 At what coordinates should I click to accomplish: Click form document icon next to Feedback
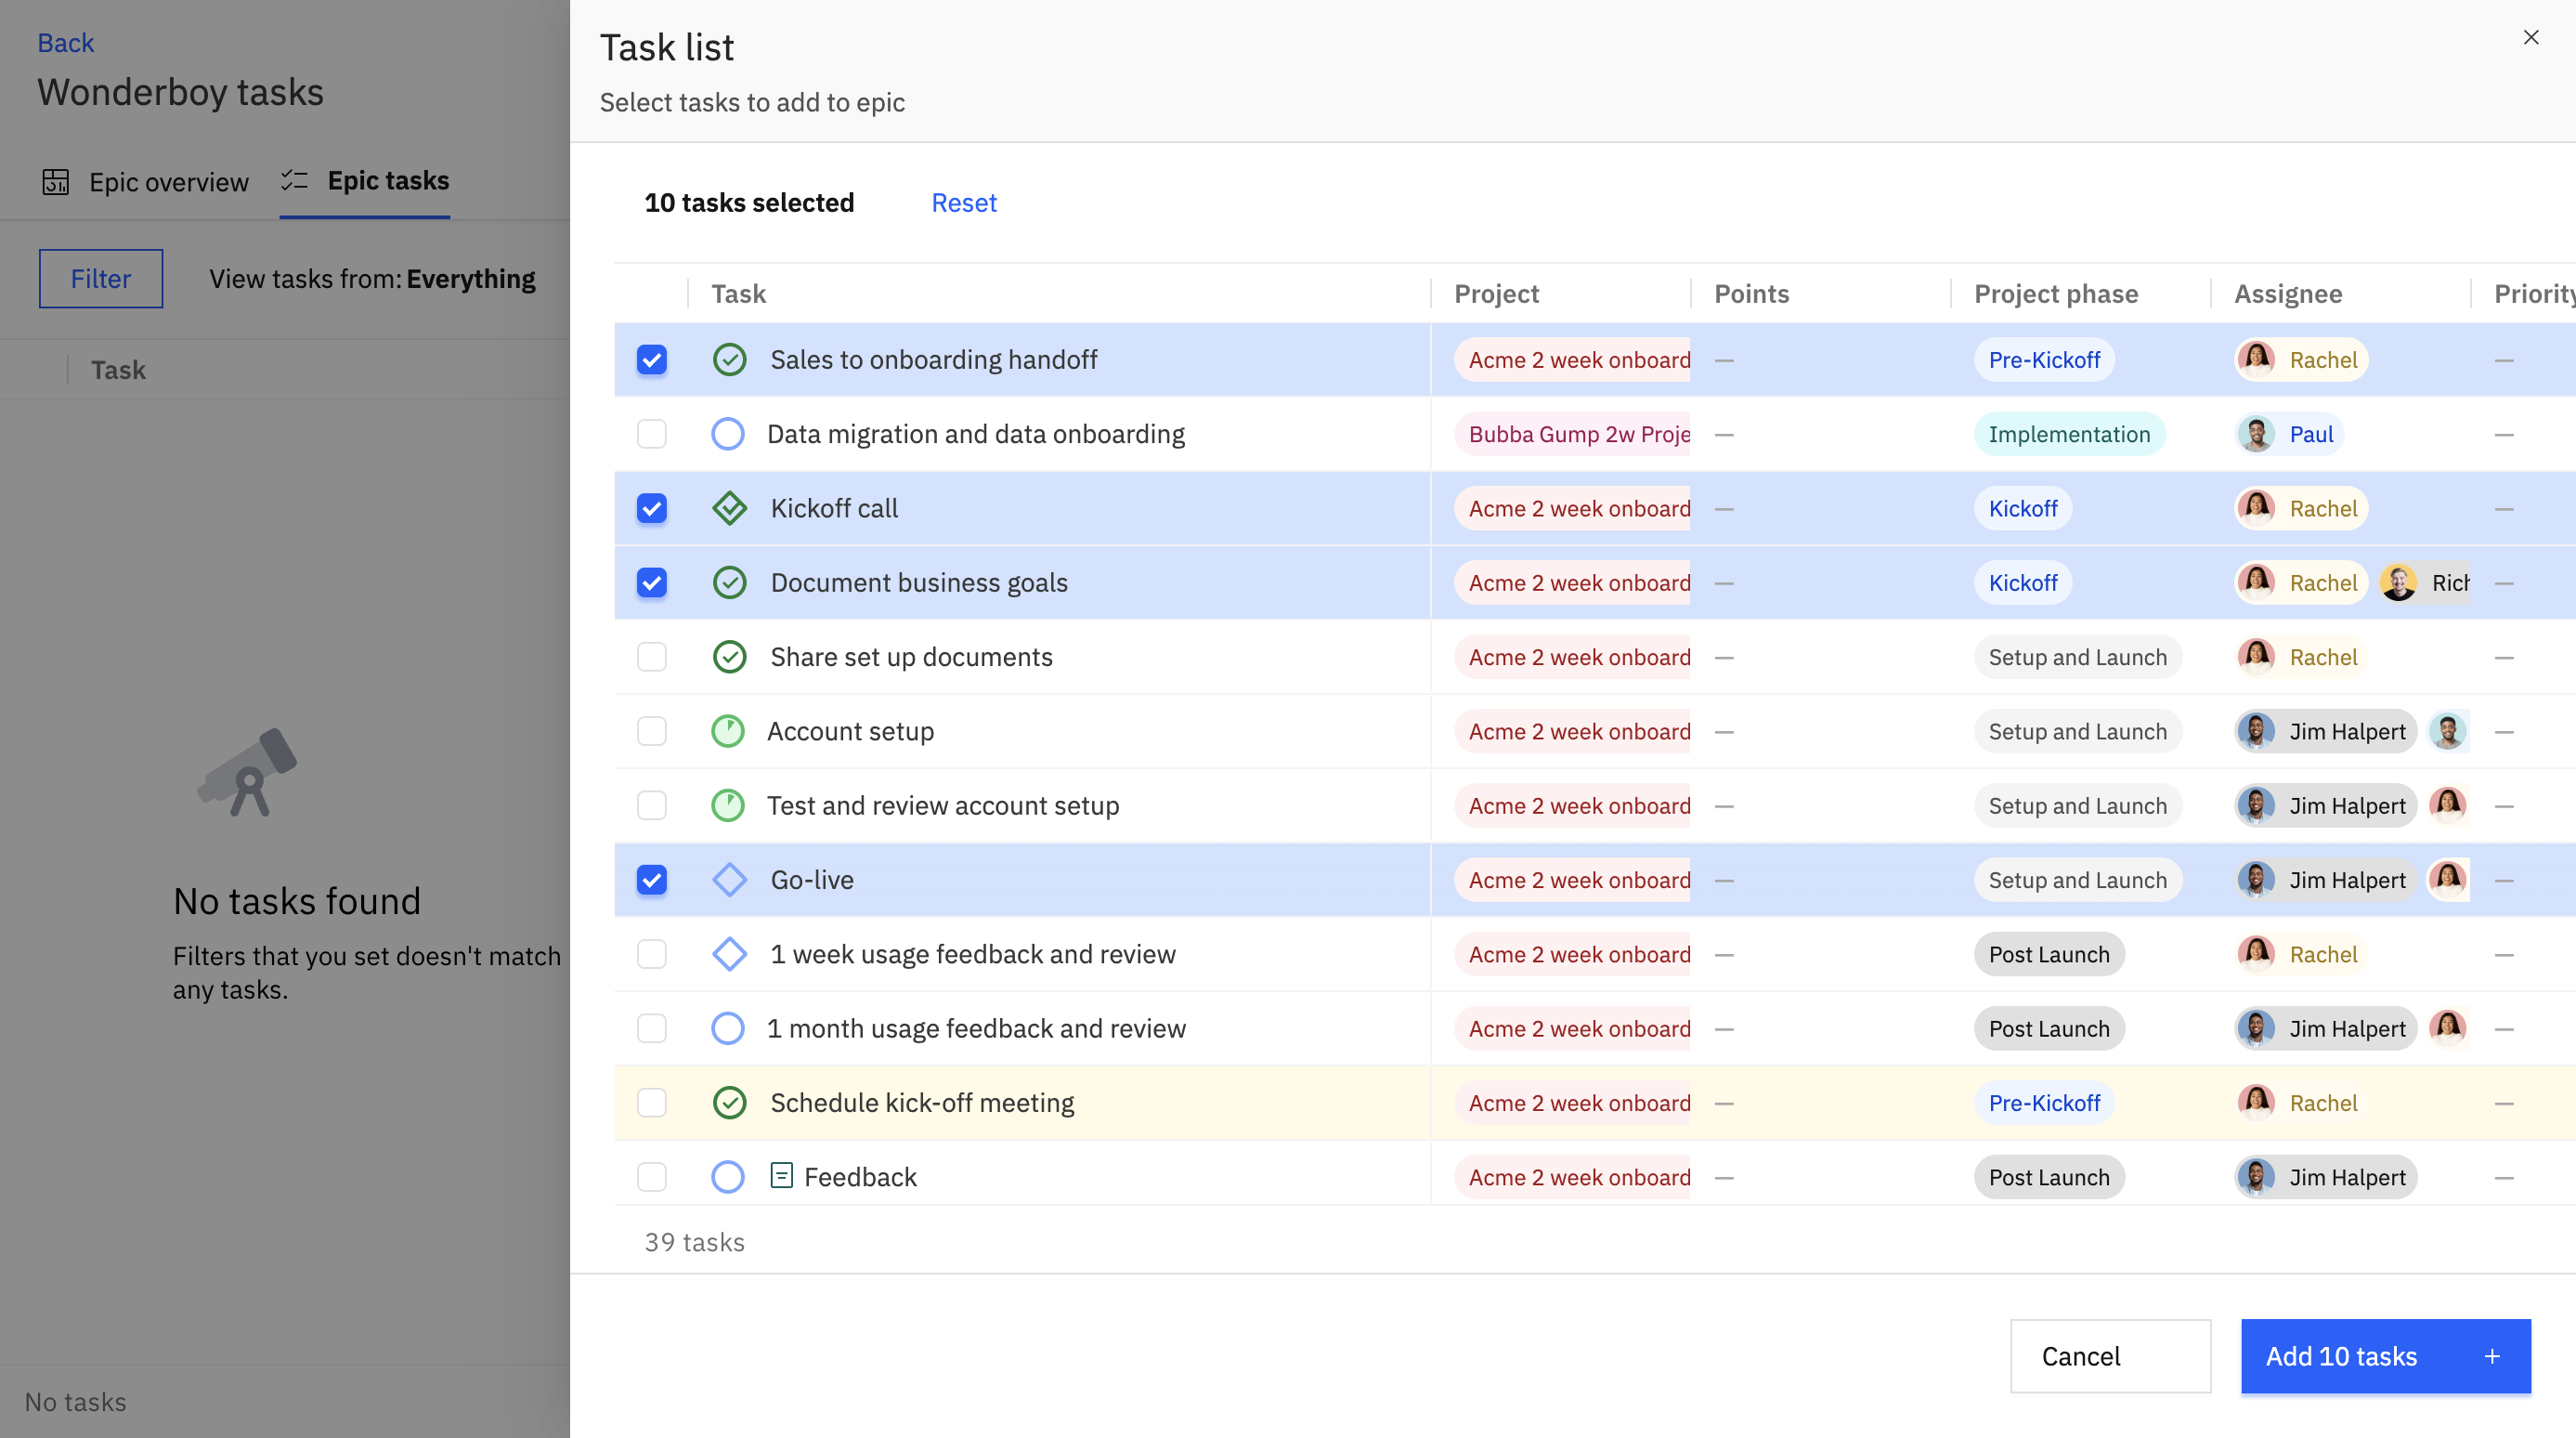(x=781, y=1176)
